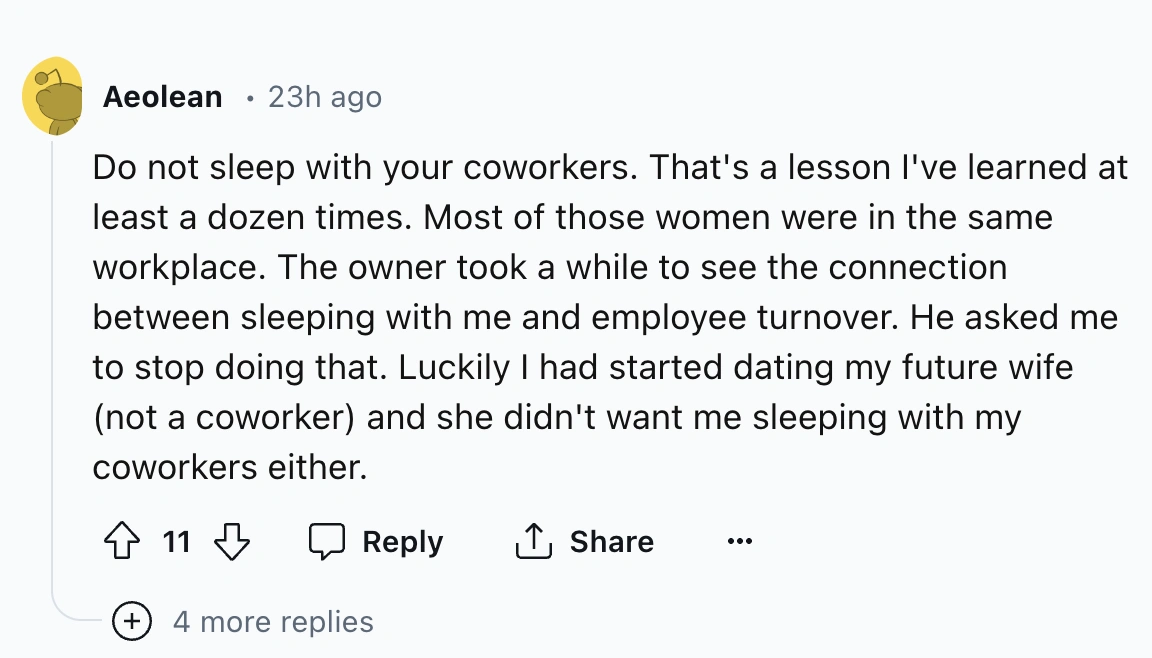
Task: Click the vote count showing 11
Action: [177, 541]
